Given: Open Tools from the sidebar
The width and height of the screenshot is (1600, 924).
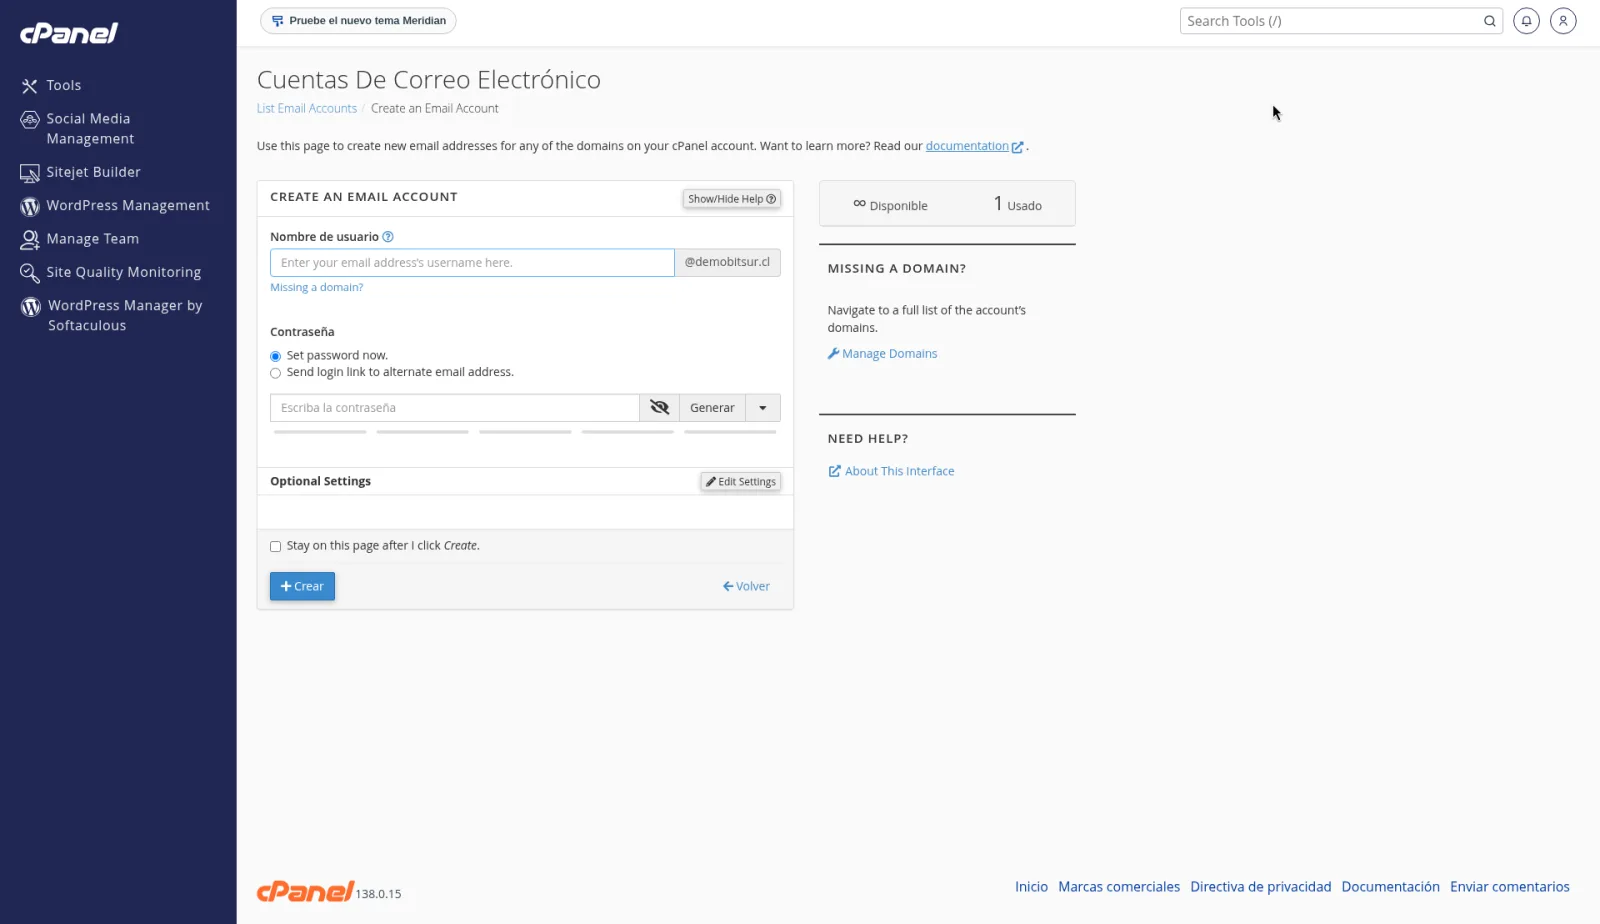Looking at the screenshot, I should (x=63, y=86).
